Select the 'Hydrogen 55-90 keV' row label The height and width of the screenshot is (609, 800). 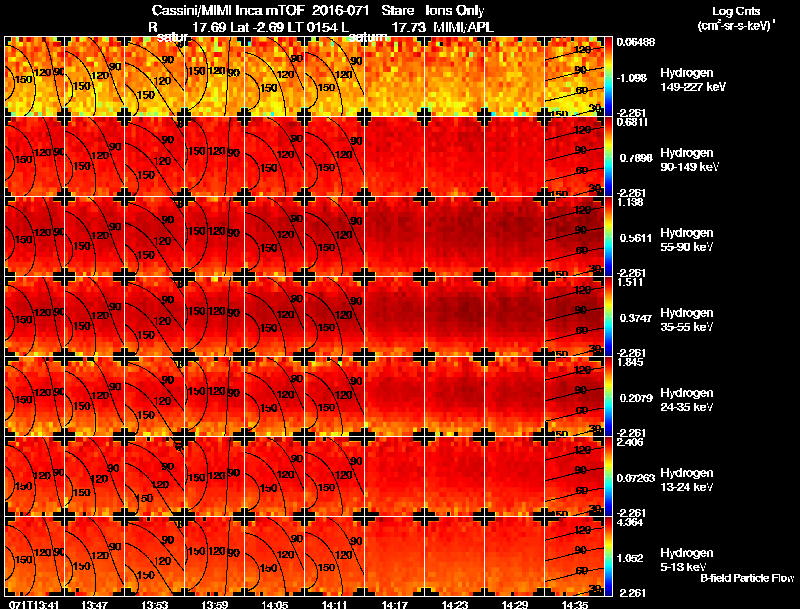[x=687, y=240]
